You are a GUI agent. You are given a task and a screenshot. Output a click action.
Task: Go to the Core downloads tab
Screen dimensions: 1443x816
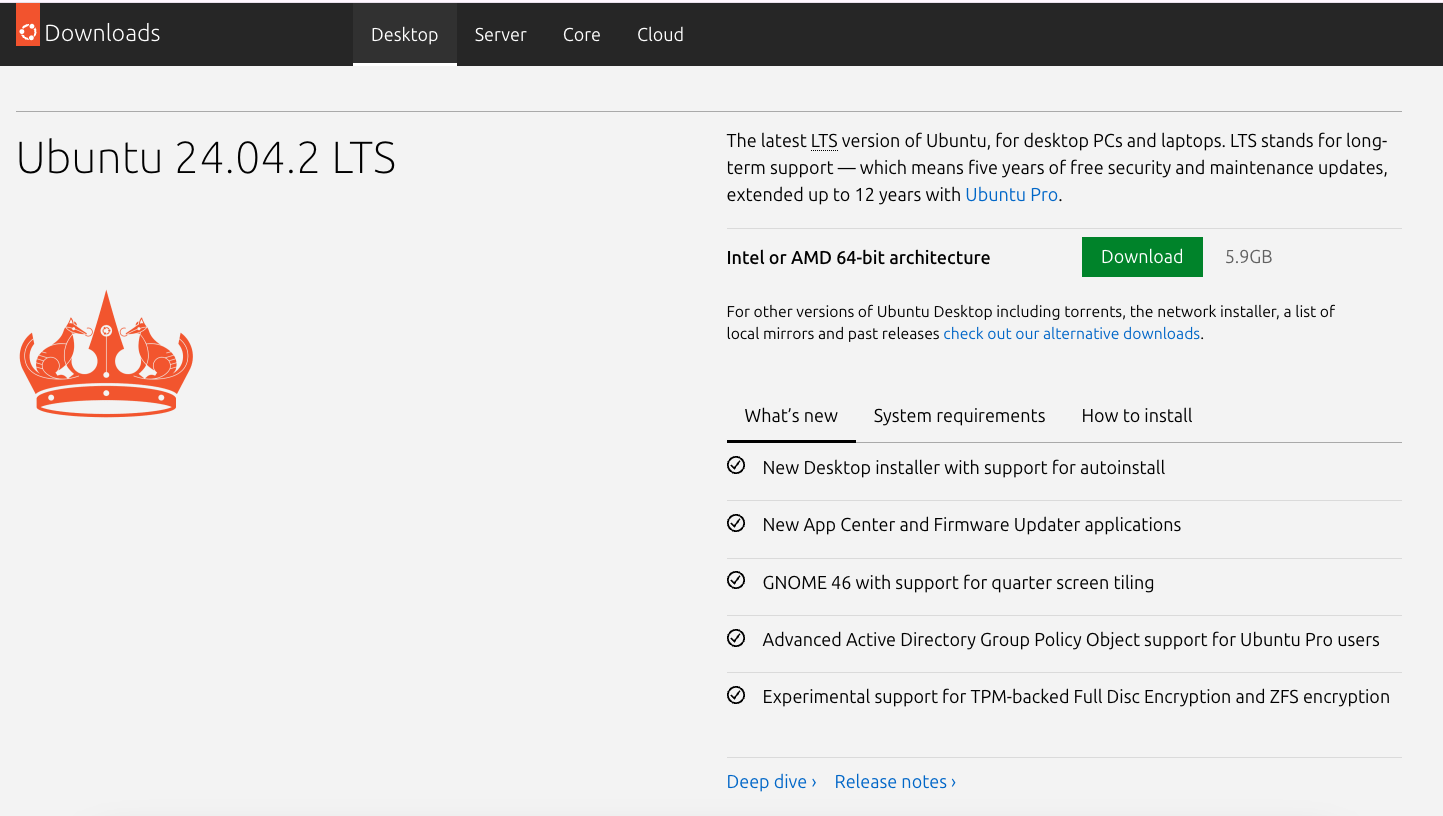pos(581,34)
